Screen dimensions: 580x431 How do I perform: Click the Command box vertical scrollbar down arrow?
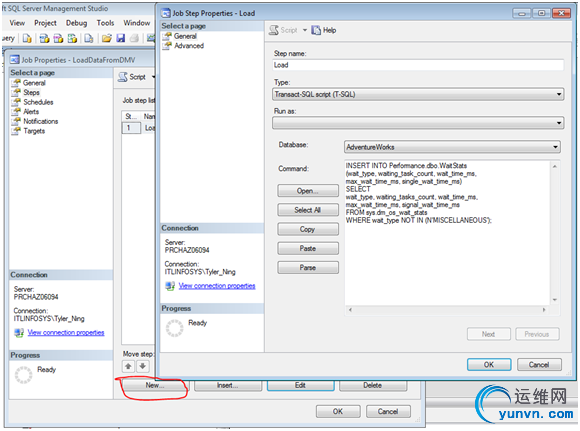click(555, 300)
